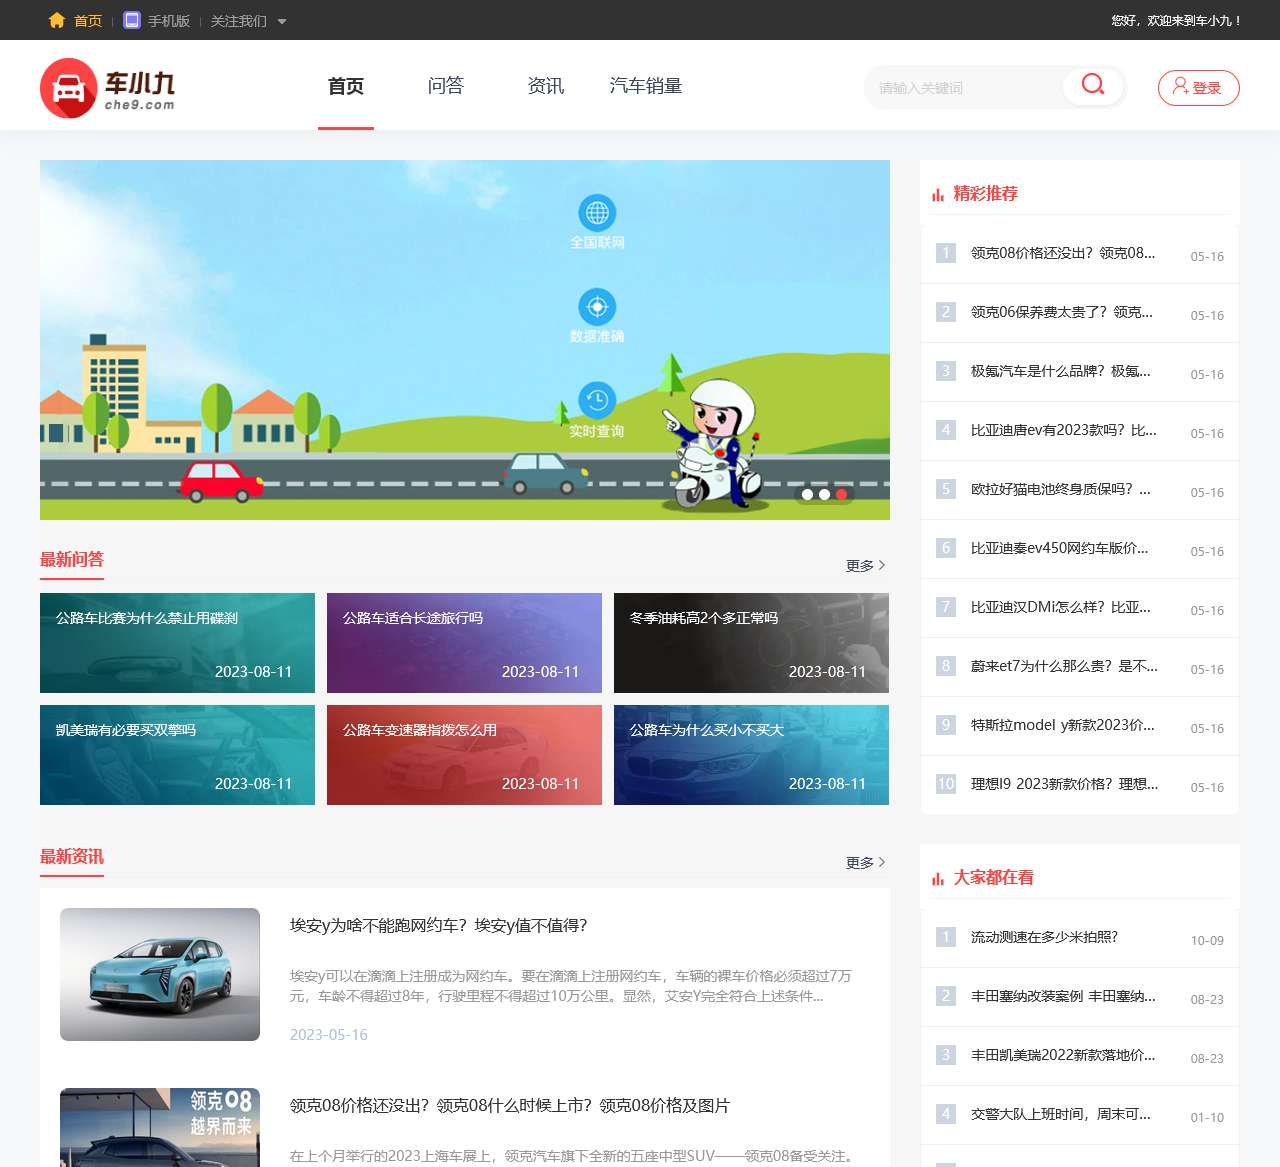
Task: Click 更多 beside 最新问答
Action: coord(865,566)
